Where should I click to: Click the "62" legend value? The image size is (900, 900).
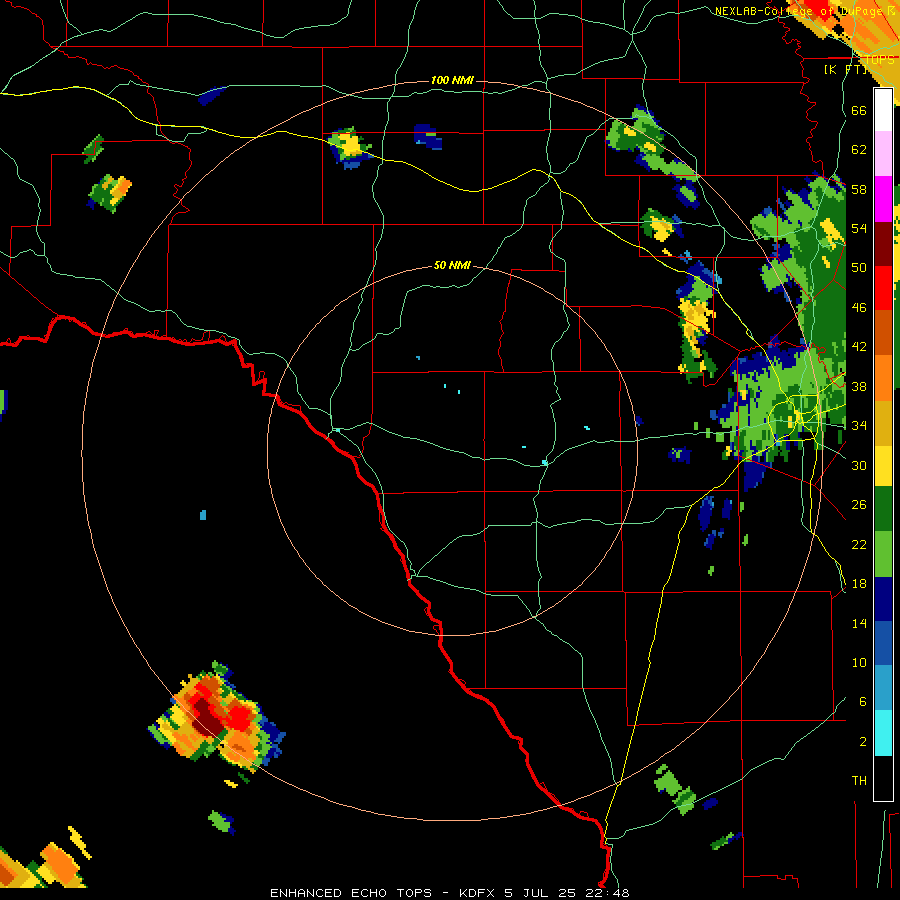pyautogui.click(x=859, y=150)
